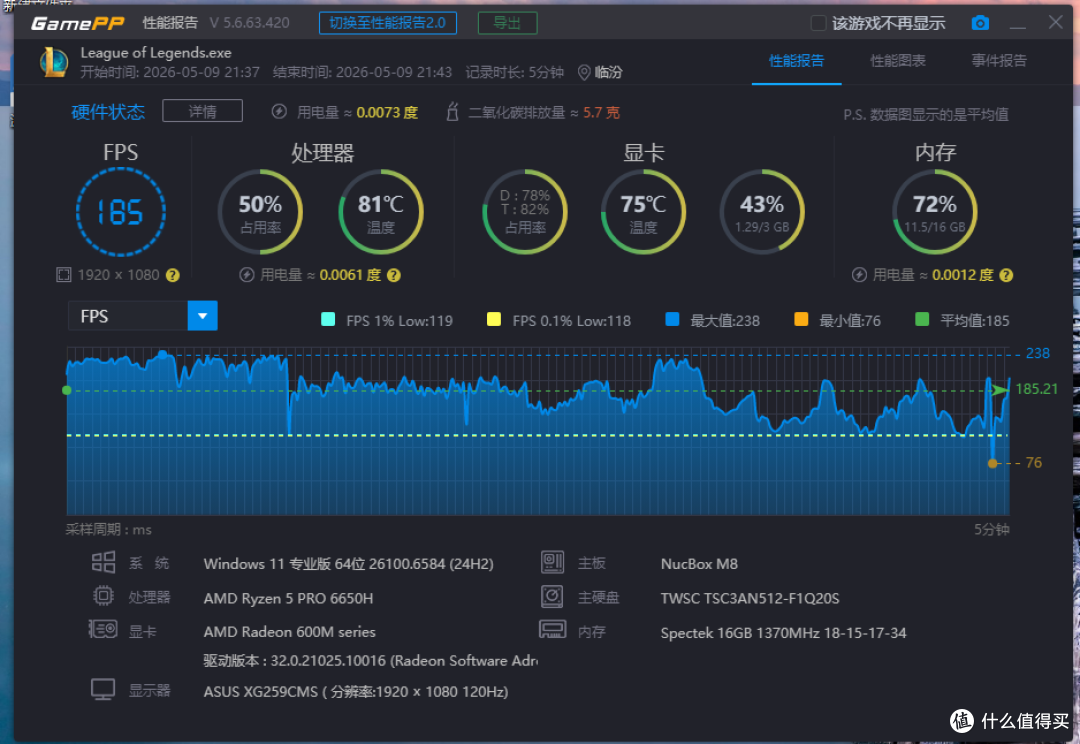Click the League of Legends game icon
Image resolution: width=1080 pixels, height=744 pixels.
coord(54,62)
